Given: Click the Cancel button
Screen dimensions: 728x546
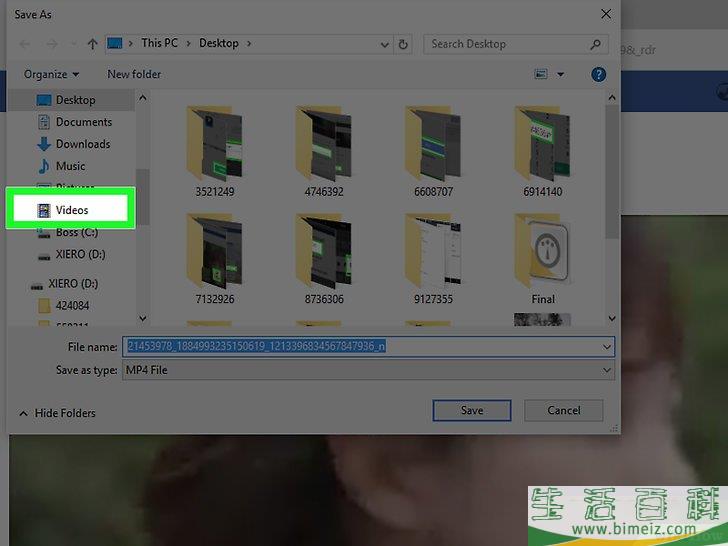Looking at the screenshot, I should [x=564, y=410].
